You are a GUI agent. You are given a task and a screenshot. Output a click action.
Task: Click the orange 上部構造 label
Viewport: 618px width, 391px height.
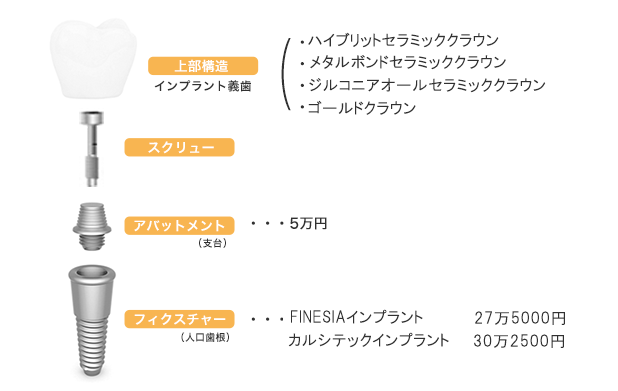click(x=203, y=66)
